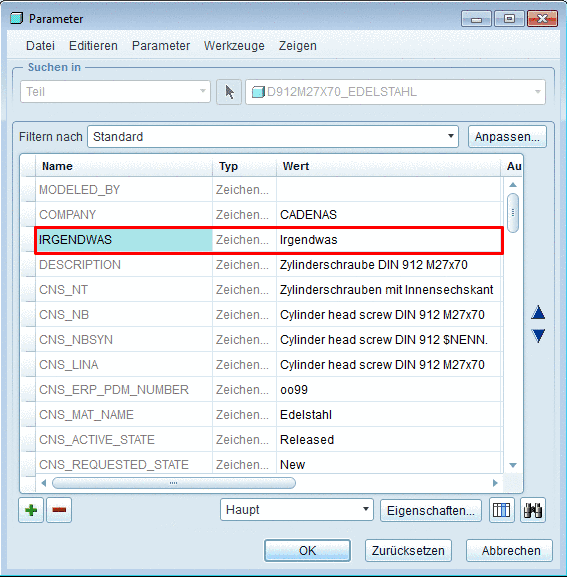Open the Haupt dropdown

click(297, 510)
